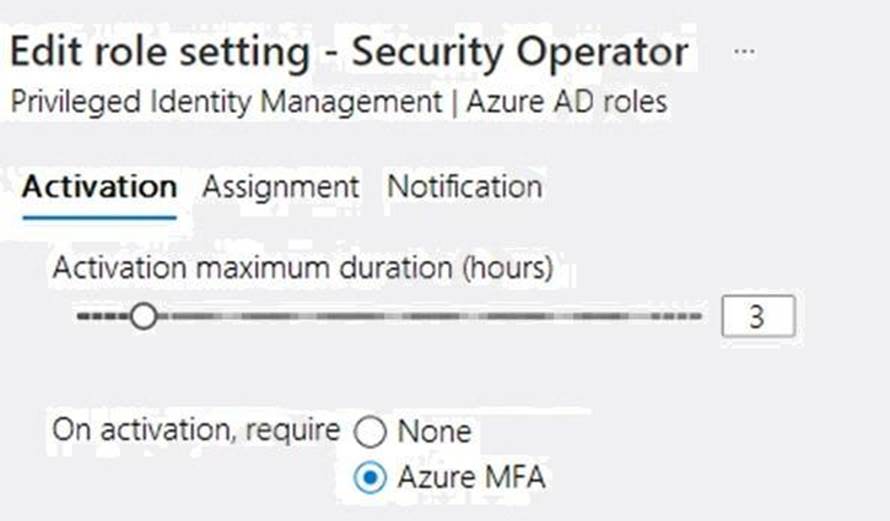This screenshot has height=521, width=890.
Task: Click the 'Edit role setting - Security Operator' title
Action: 348,52
